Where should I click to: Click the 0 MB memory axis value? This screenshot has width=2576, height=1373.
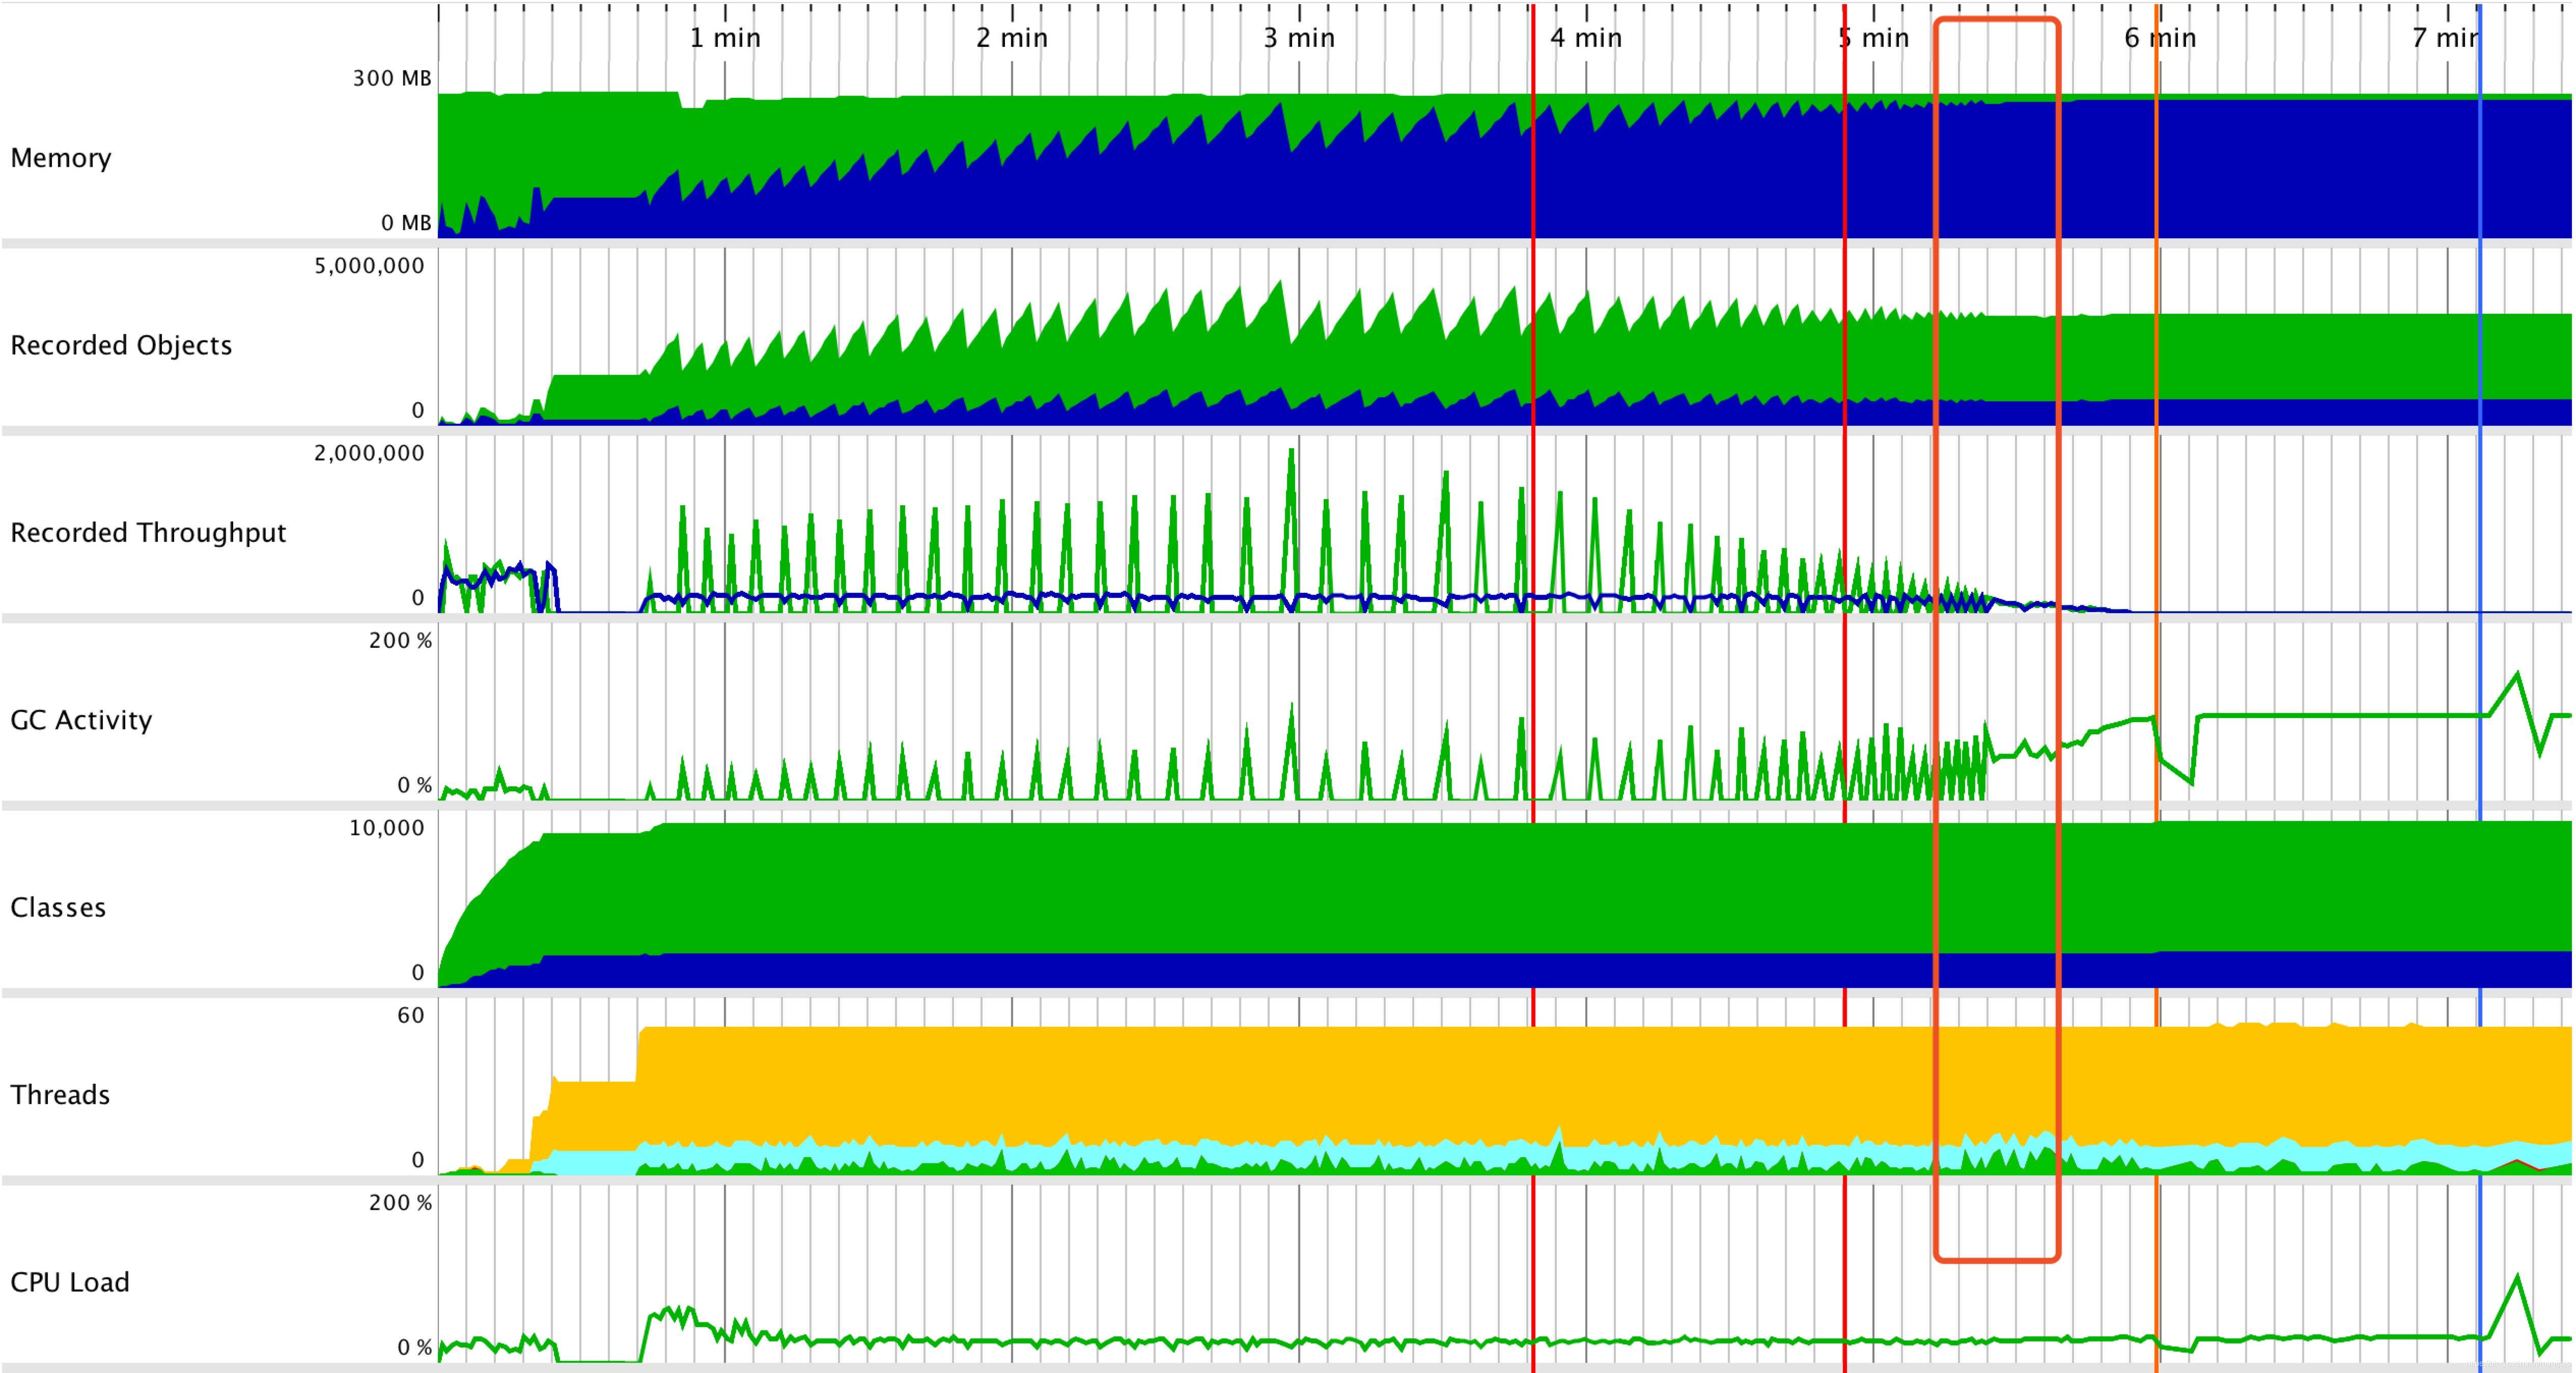[x=406, y=222]
